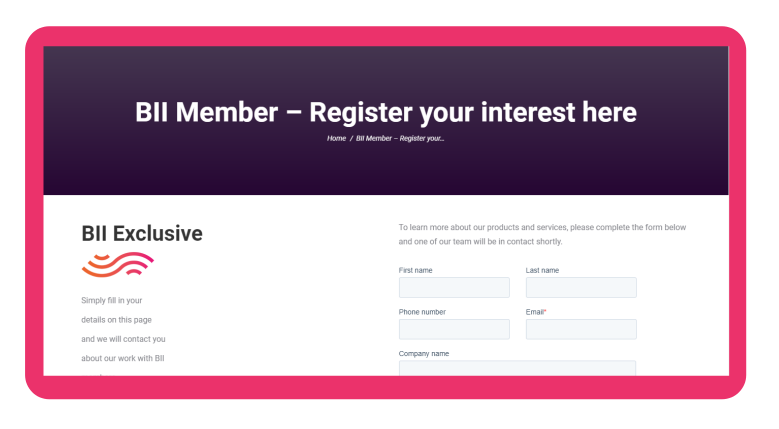This screenshot has width=779, height=429.
Task: Click the 'and we will contact you' text line
Action: [x=123, y=339]
